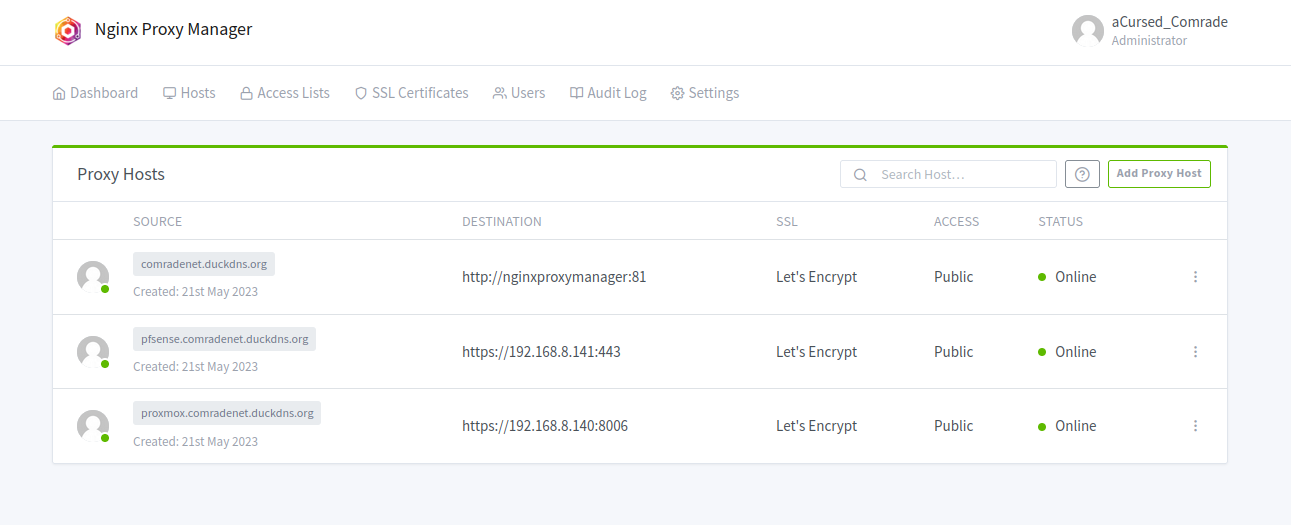Click the comradenet.duckdns.org domain tag
The width and height of the screenshot is (1291, 525).
204,264
